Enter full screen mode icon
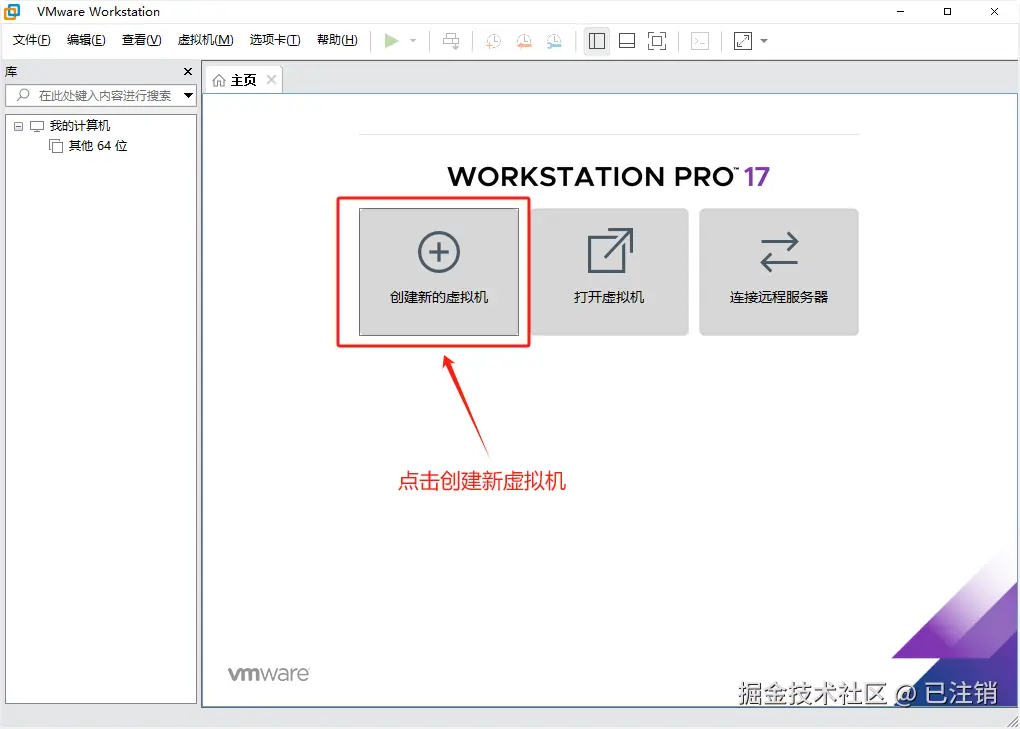Viewport: 1020px width, 729px height. 657,41
